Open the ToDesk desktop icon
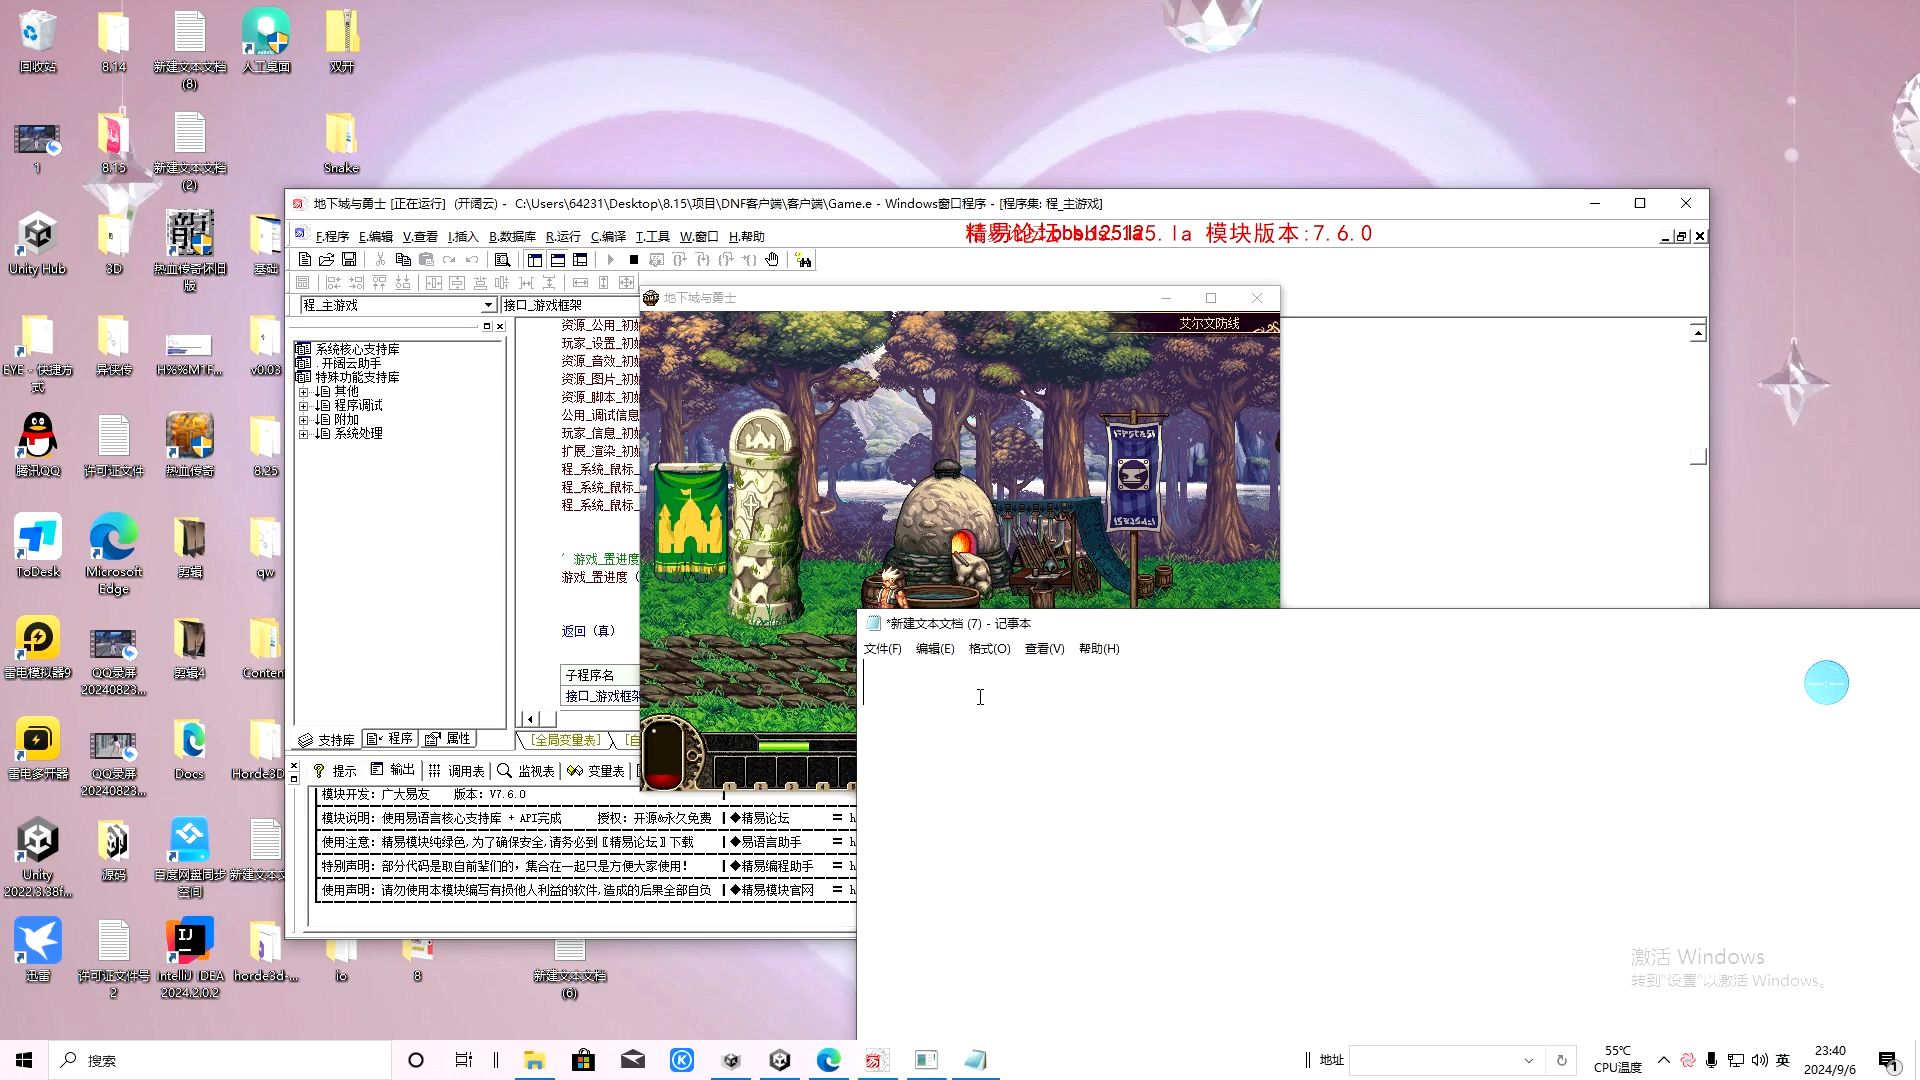The width and height of the screenshot is (1920, 1080). pyautogui.click(x=38, y=546)
